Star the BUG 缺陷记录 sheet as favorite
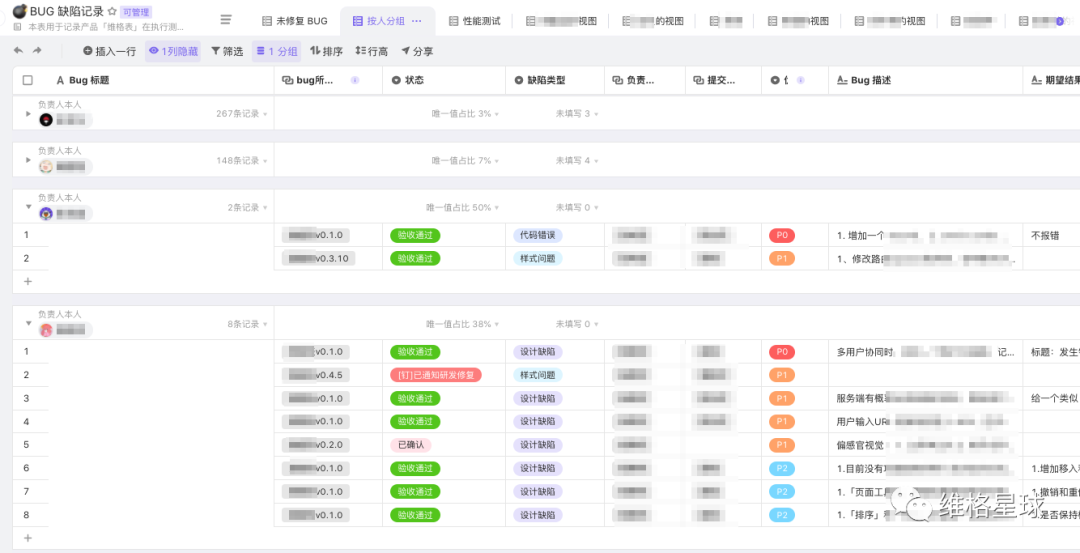The height and width of the screenshot is (553, 1080). (x=112, y=11)
